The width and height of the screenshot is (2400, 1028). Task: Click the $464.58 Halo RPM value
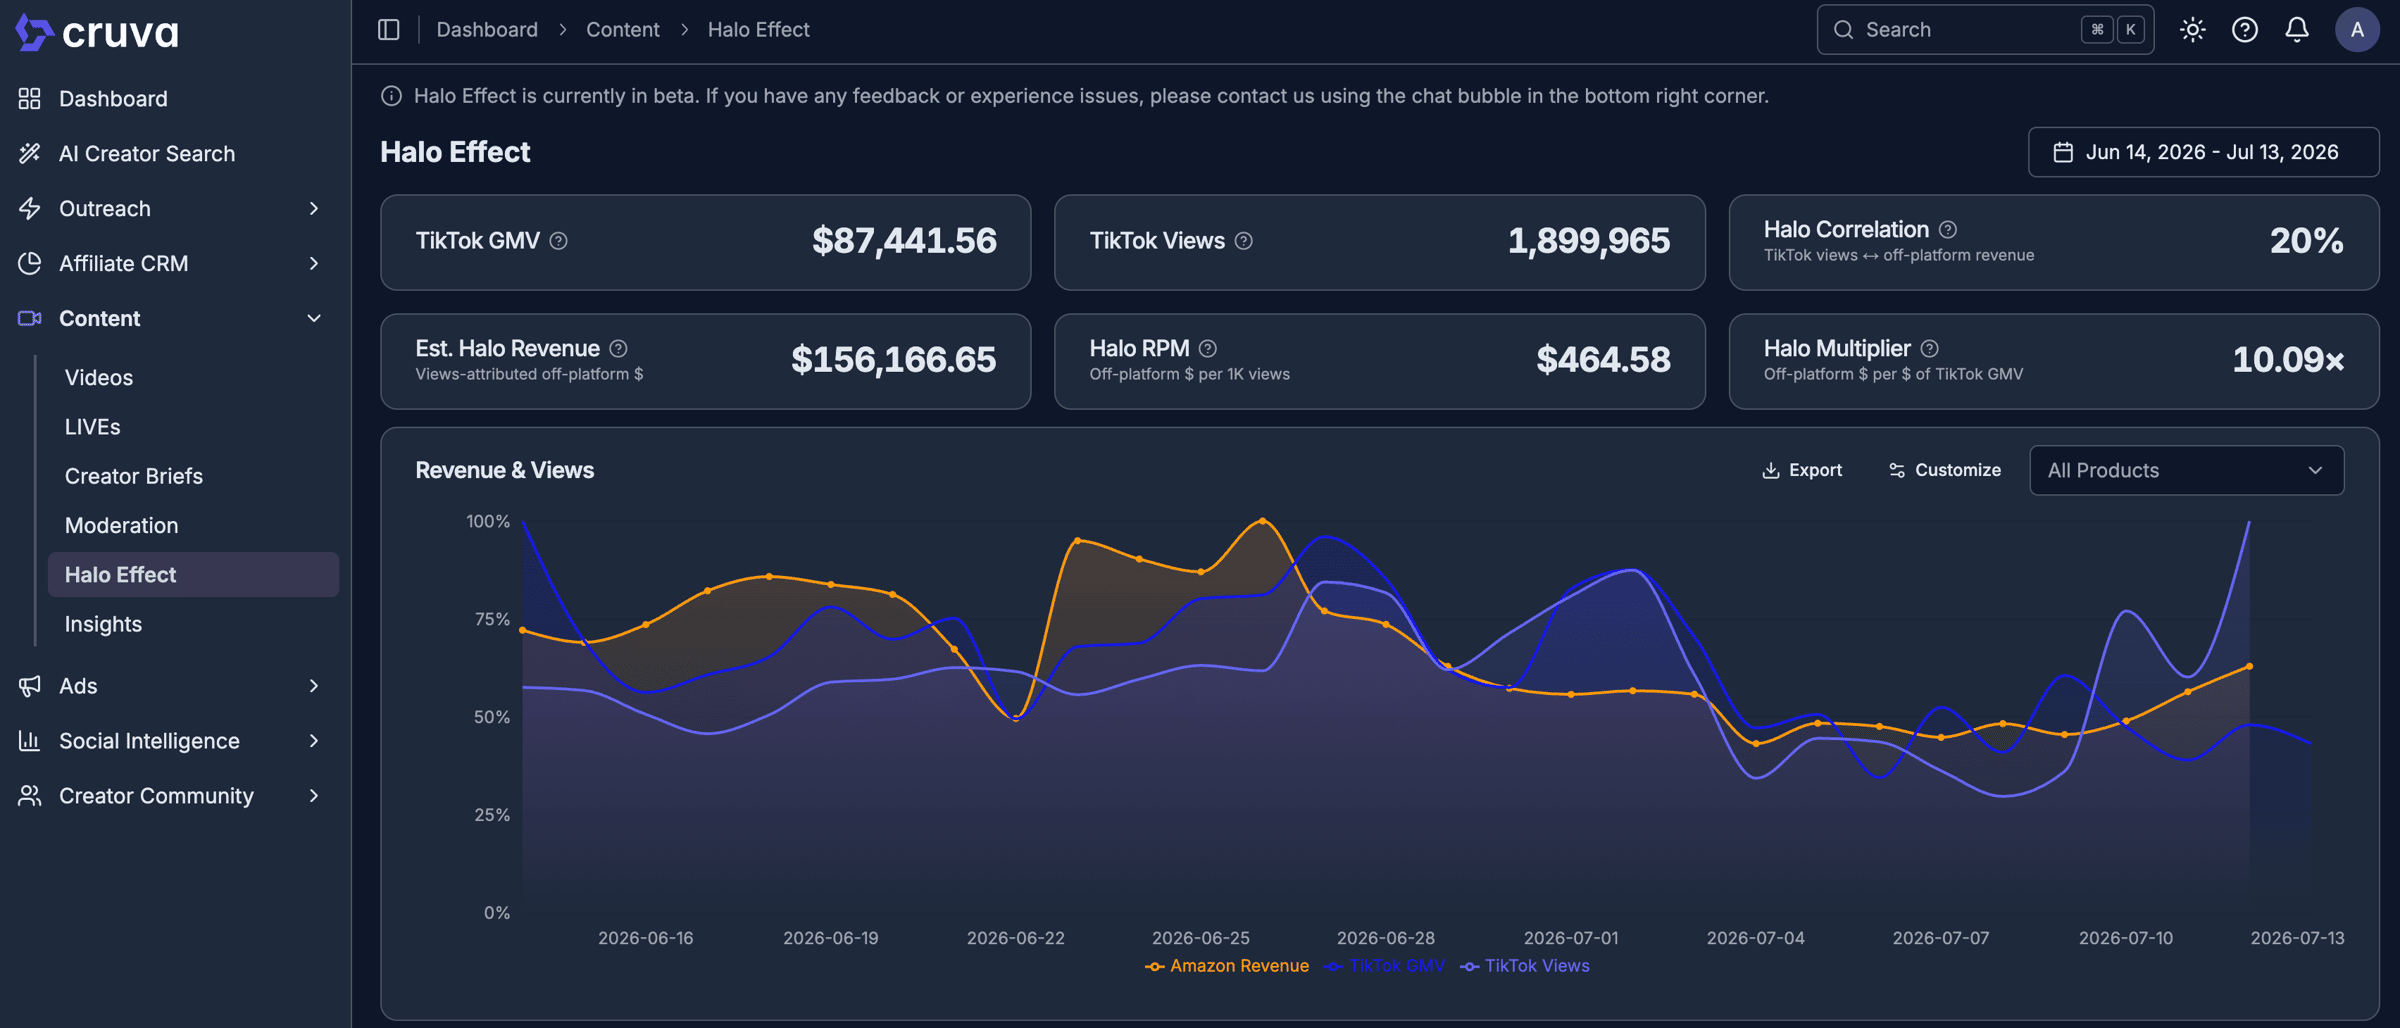tap(1603, 360)
